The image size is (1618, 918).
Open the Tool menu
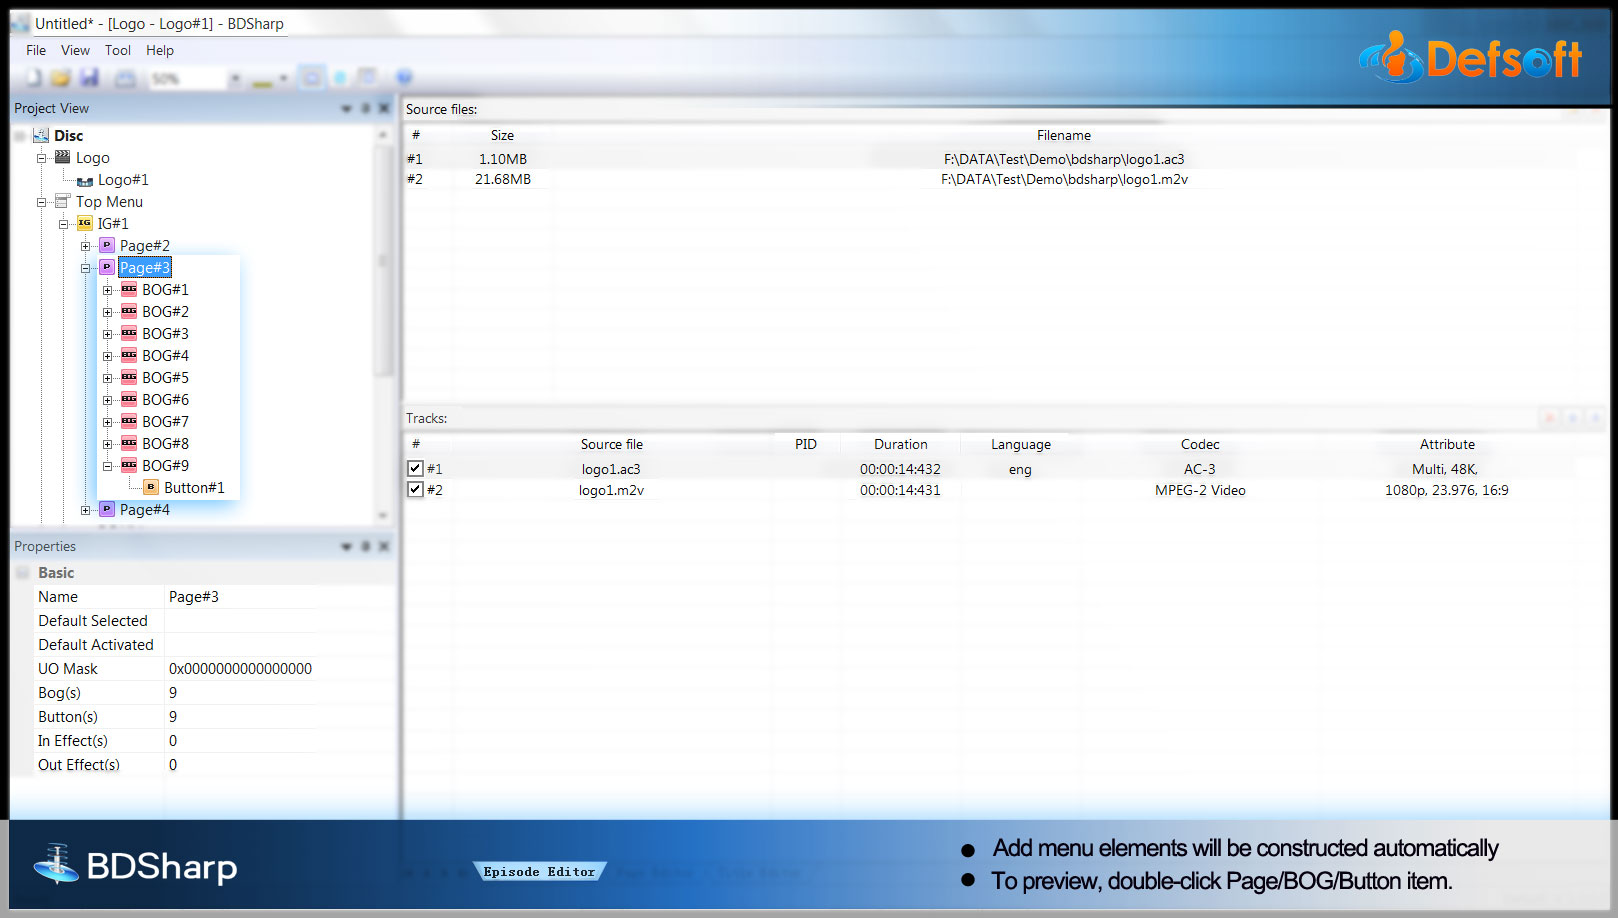[118, 50]
